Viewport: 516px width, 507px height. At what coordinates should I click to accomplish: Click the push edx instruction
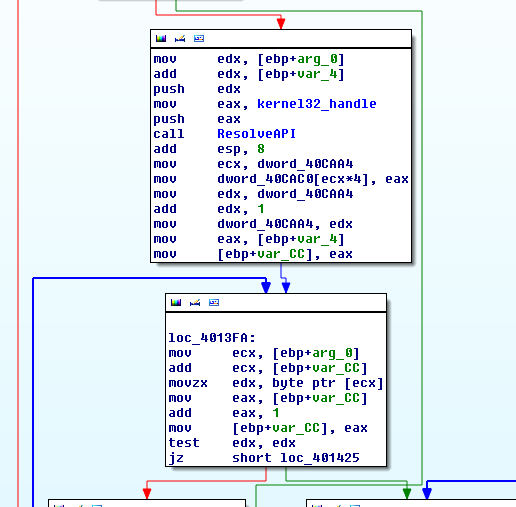click(197, 89)
